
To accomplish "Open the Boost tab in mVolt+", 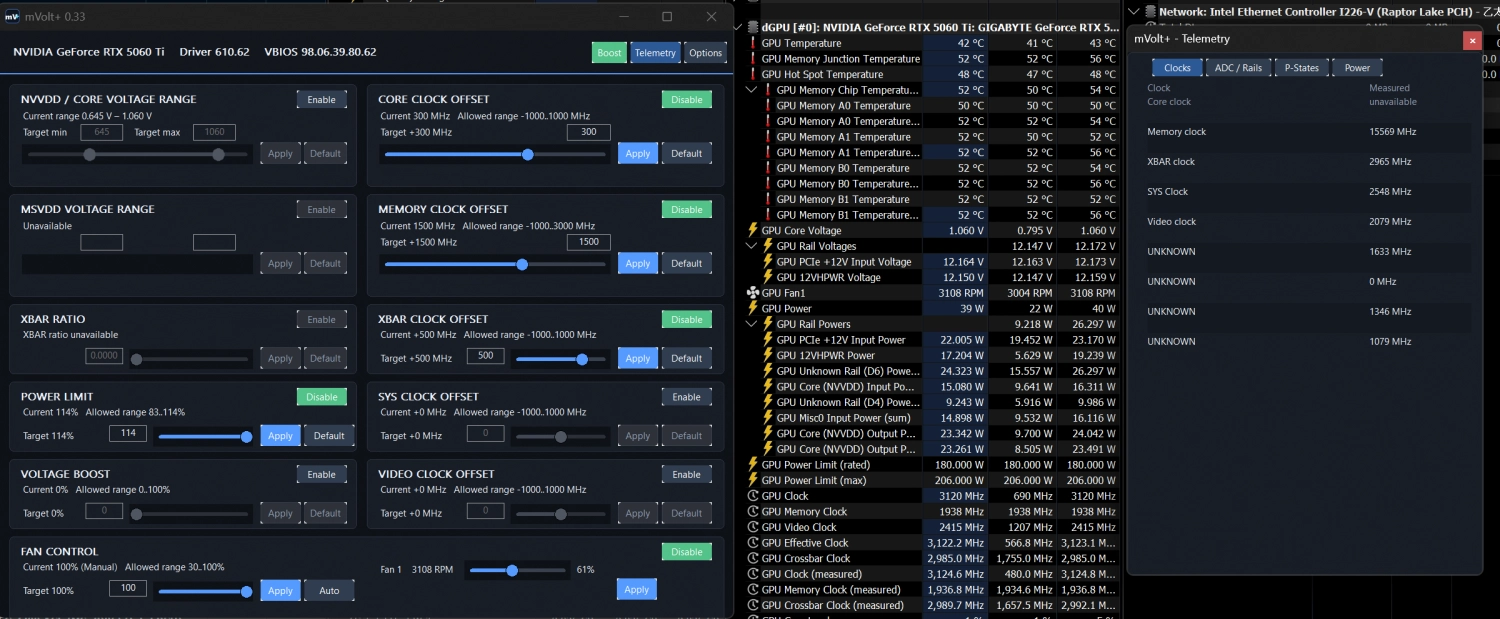I will (x=609, y=53).
